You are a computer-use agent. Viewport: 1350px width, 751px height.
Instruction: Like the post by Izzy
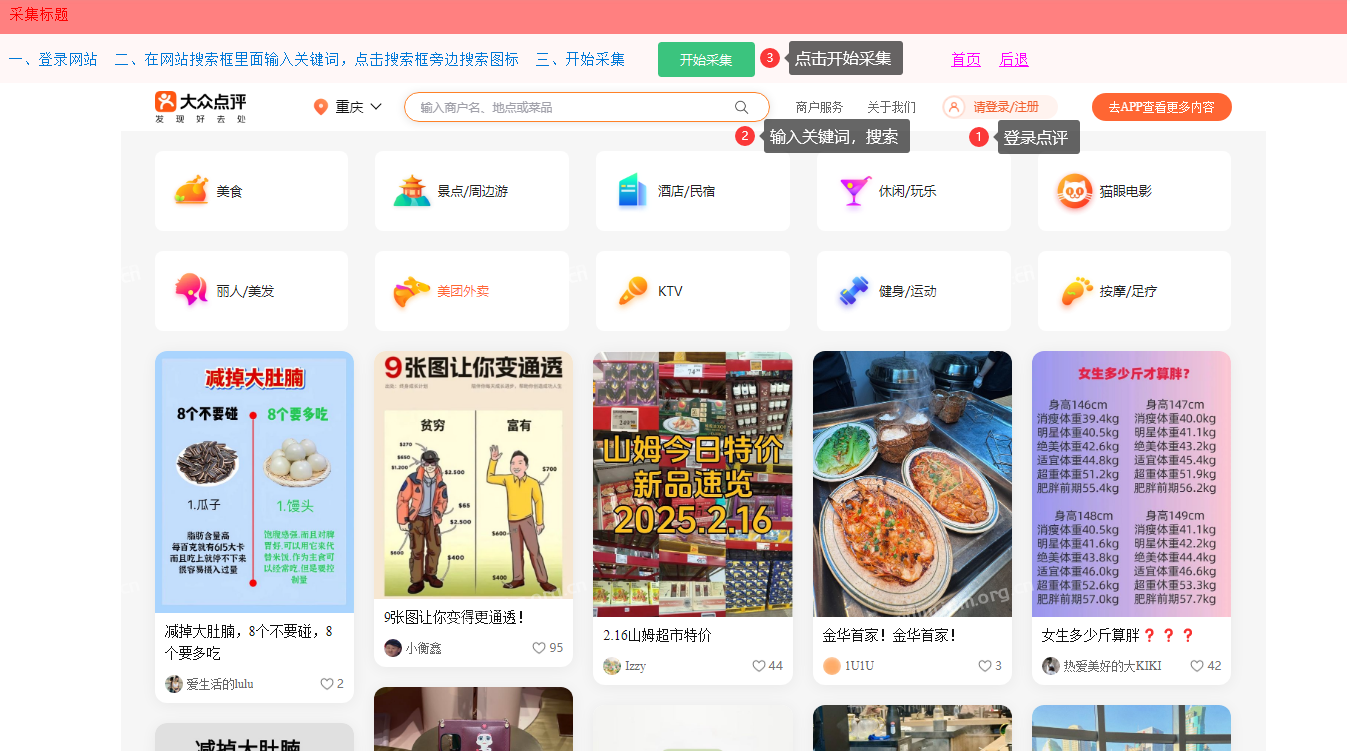[x=758, y=666]
